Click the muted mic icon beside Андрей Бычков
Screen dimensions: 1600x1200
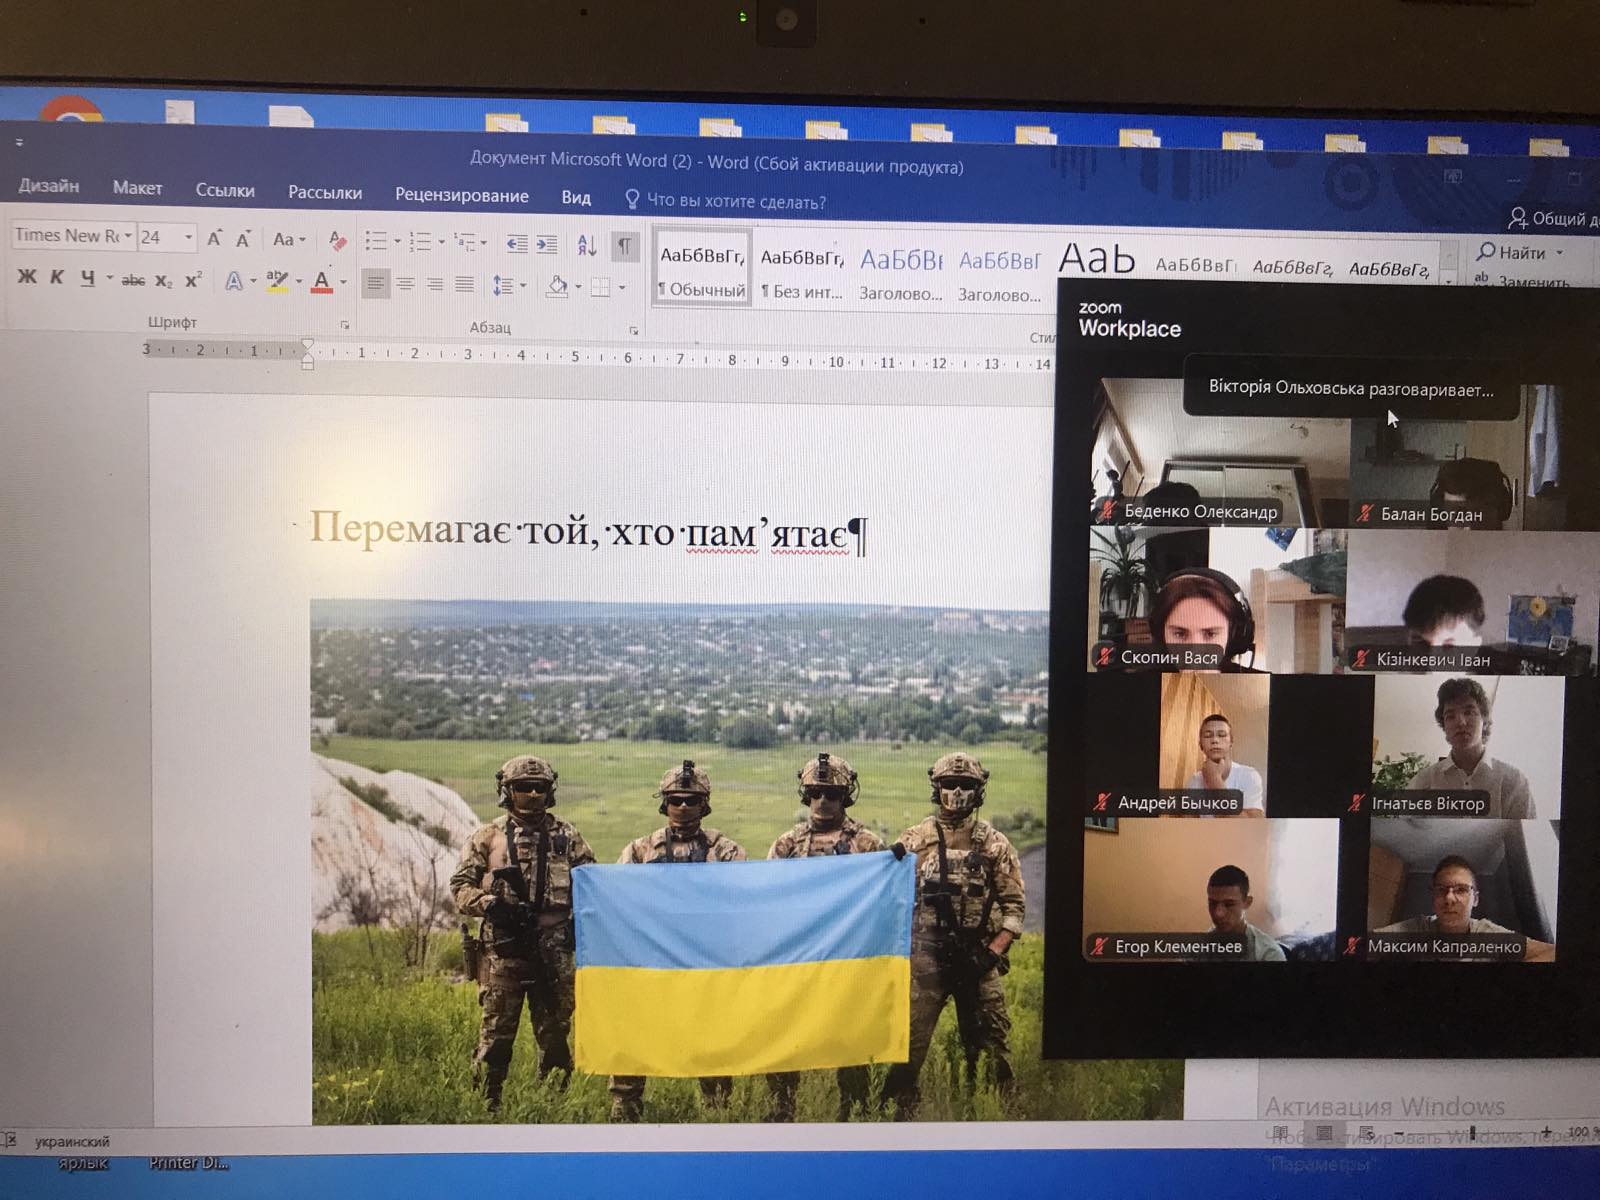pos(1102,802)
